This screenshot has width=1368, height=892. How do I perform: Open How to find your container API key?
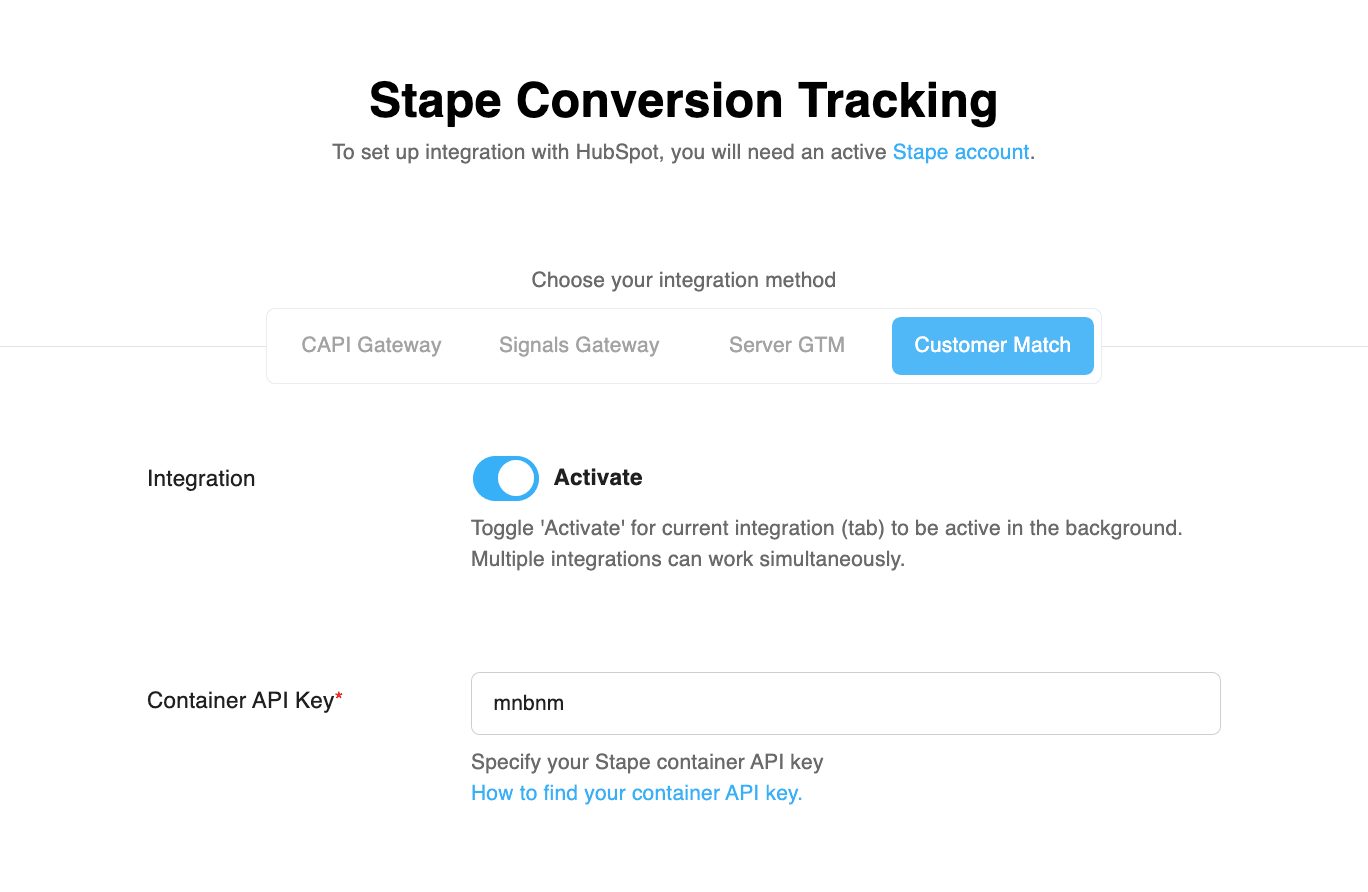point(636,793)
